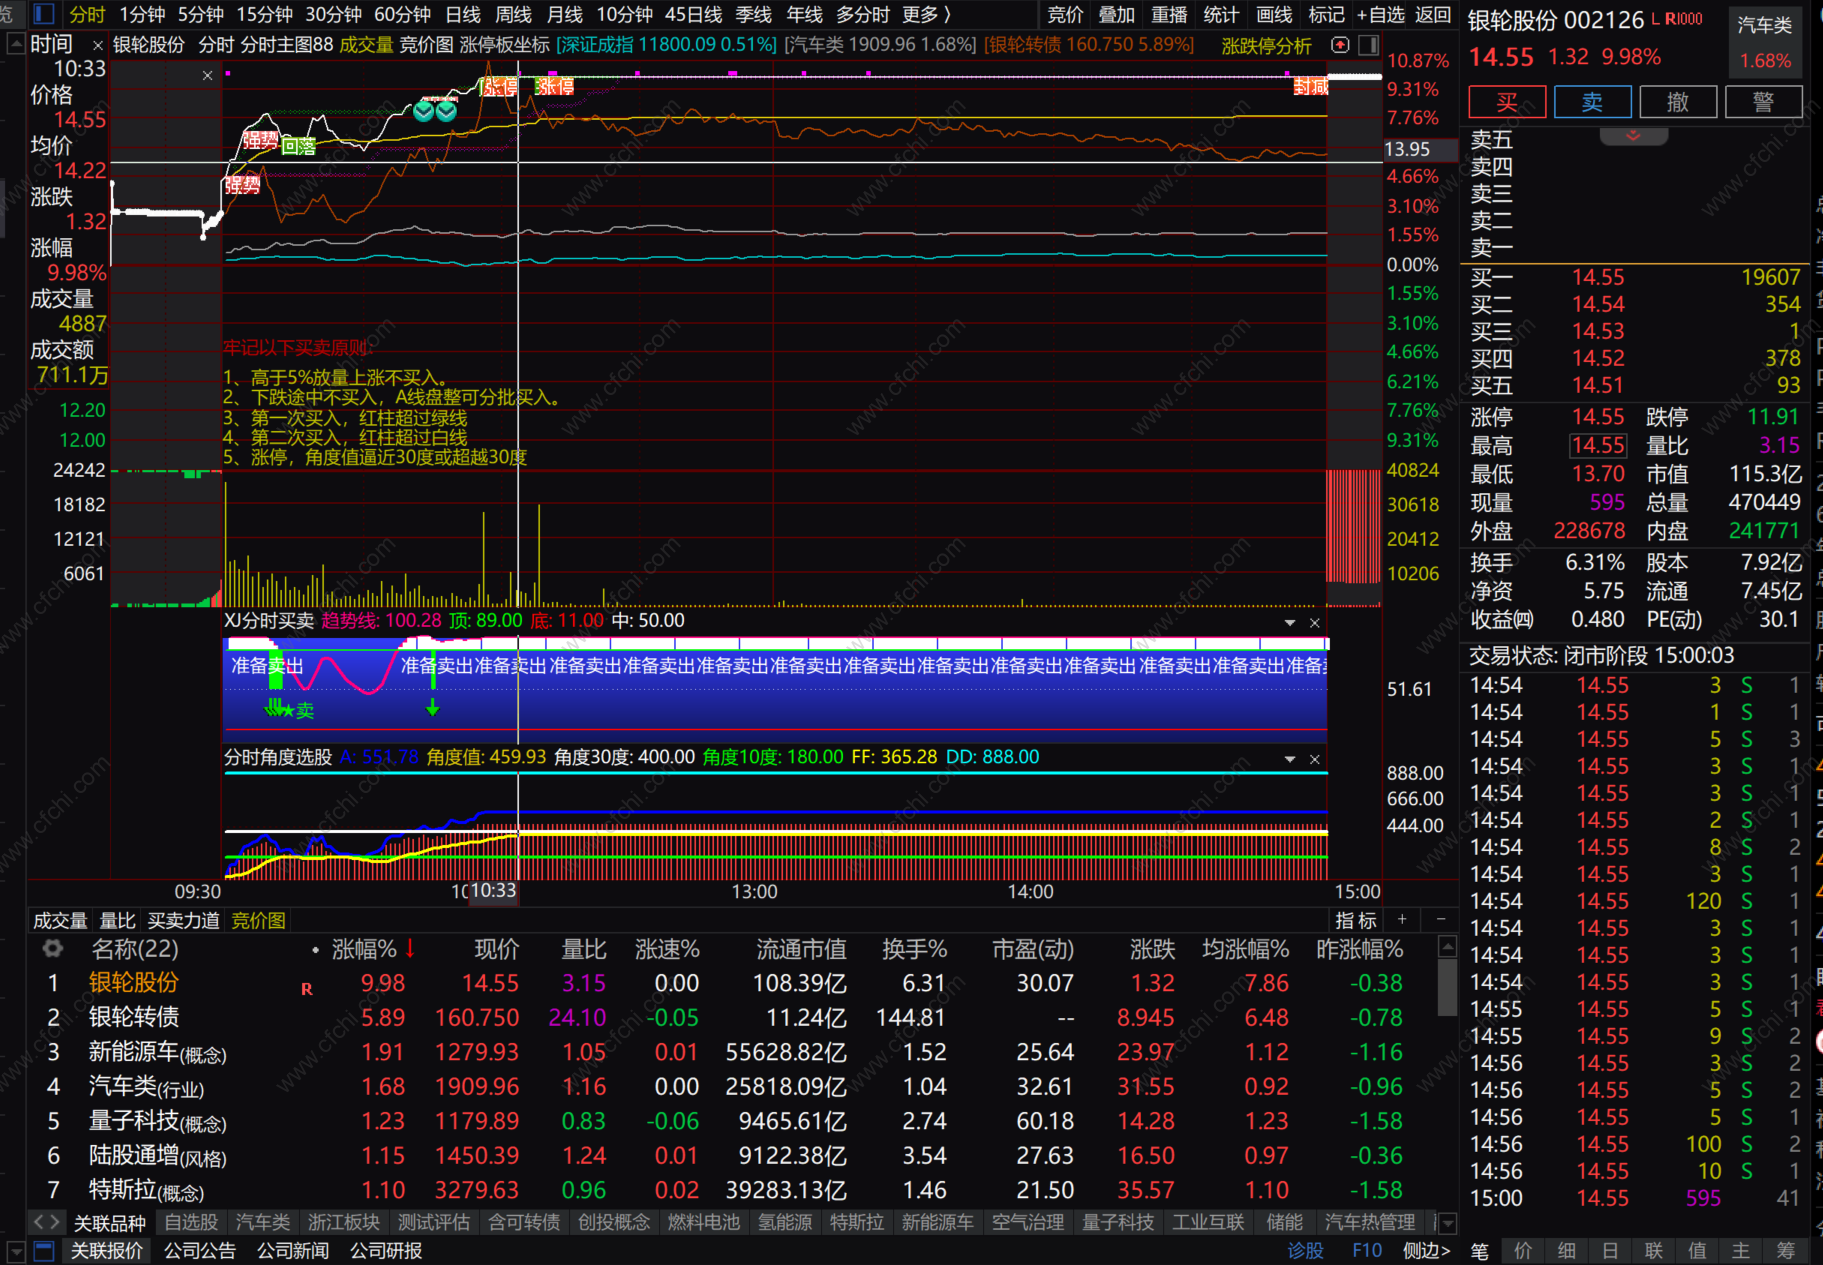Screen dimensions: 1823x1265
Task: Expand the bottom-left dropdown triangle
Action: (x=15, y=1251)
